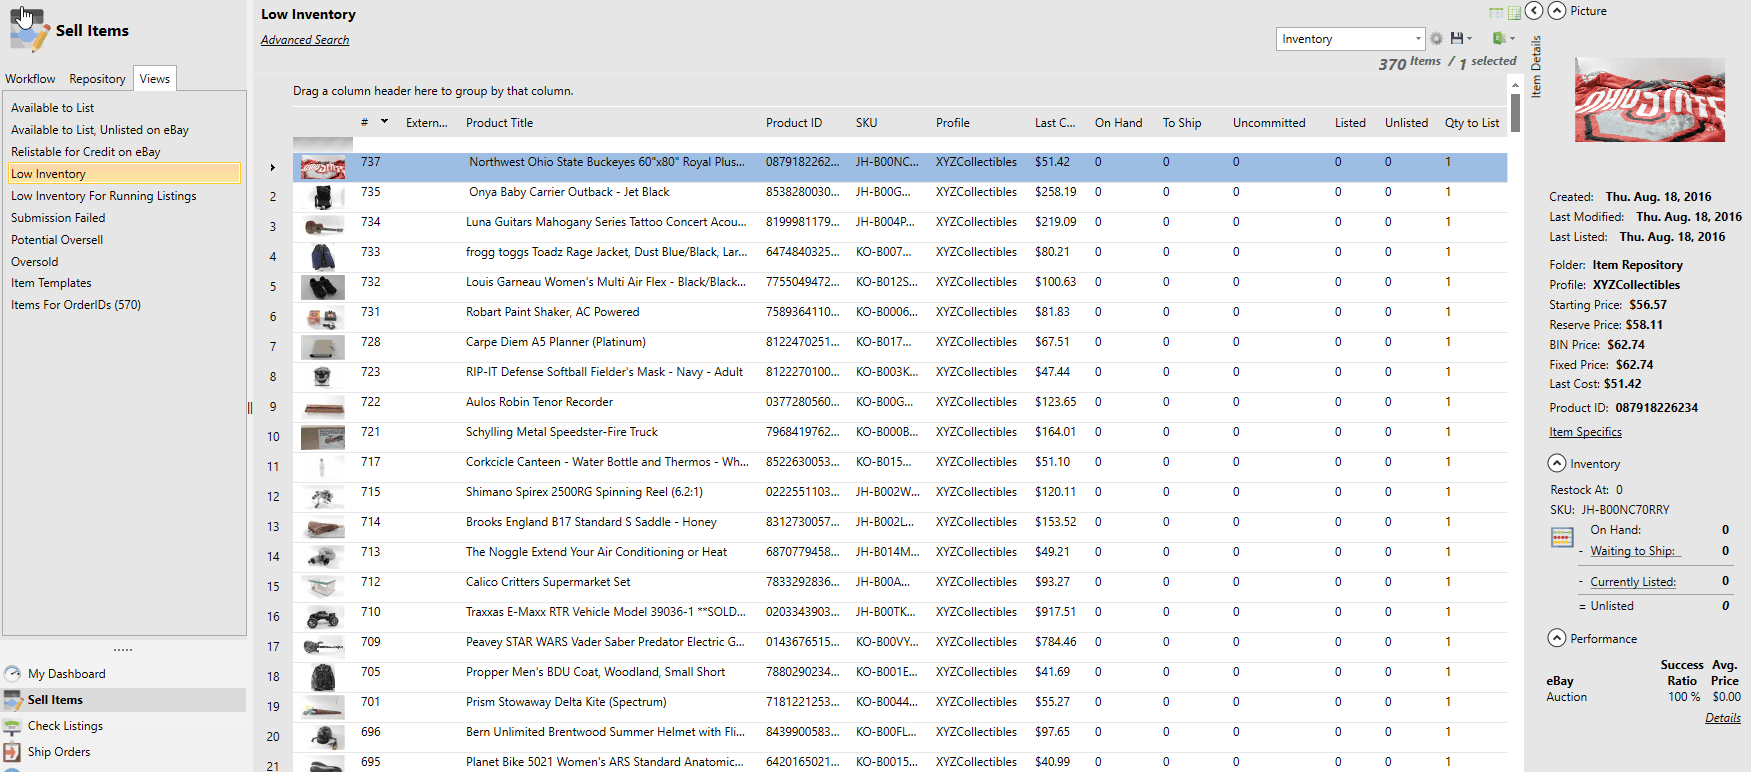Open the grid settings gear icon
Screen dimensions: 1751x772
point(1436,39)
